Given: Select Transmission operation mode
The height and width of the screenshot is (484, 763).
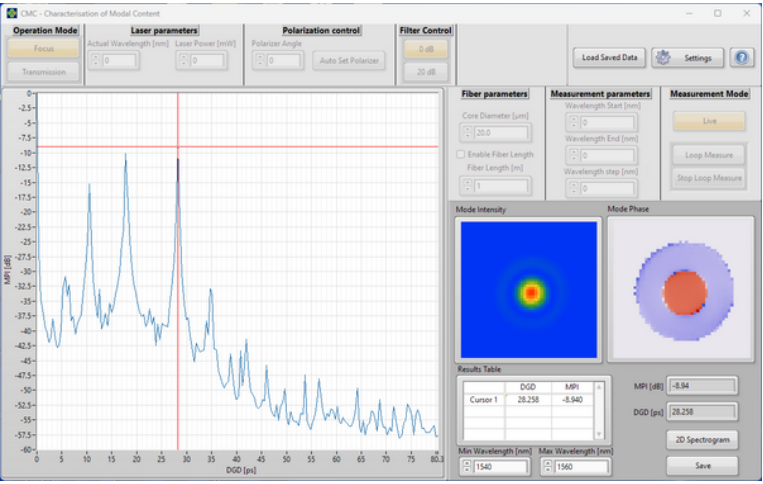Looking at the screenshot, I should 42,72.
